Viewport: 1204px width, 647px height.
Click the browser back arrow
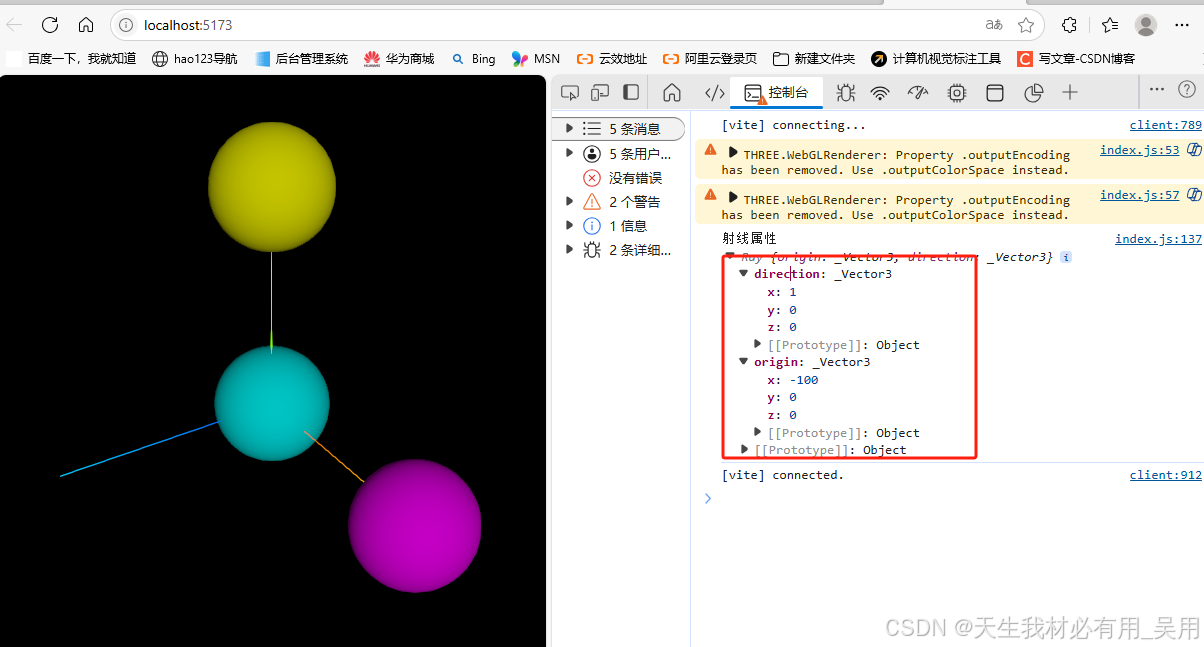click(x=15, y=25)
